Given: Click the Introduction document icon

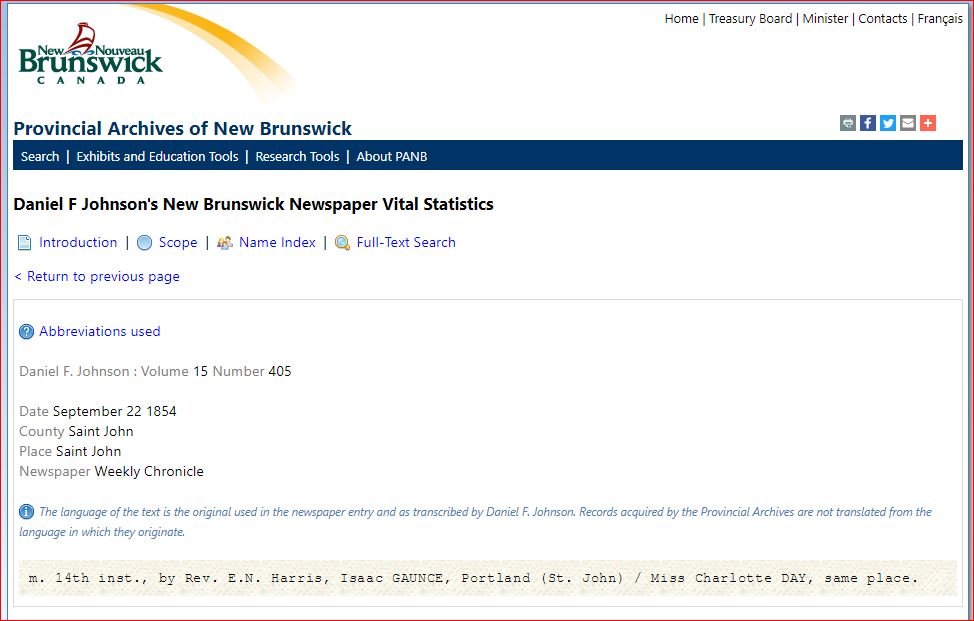Looking at the screenshot, I should pyautogui.click(x=25, y=243).
